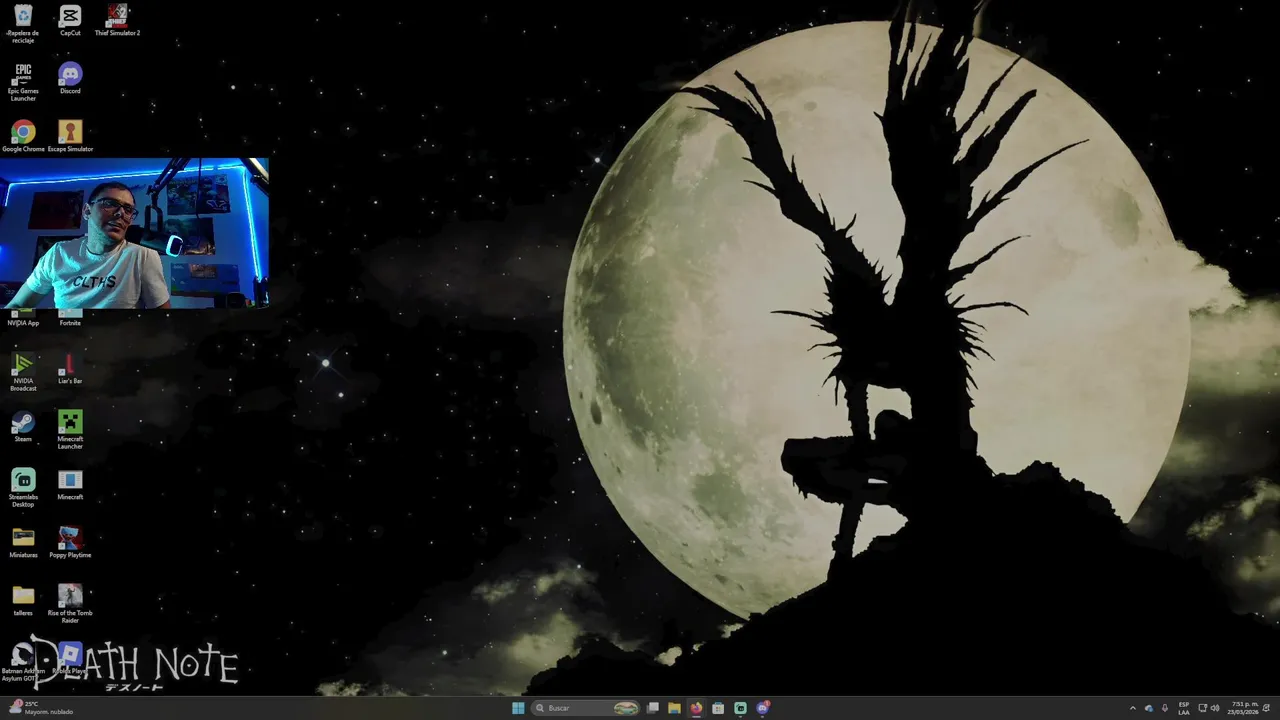Select the Liar's Bar desktop icon
This screenshot has width=1280, height=720.
pyautogui.click(x=70, y=369)
